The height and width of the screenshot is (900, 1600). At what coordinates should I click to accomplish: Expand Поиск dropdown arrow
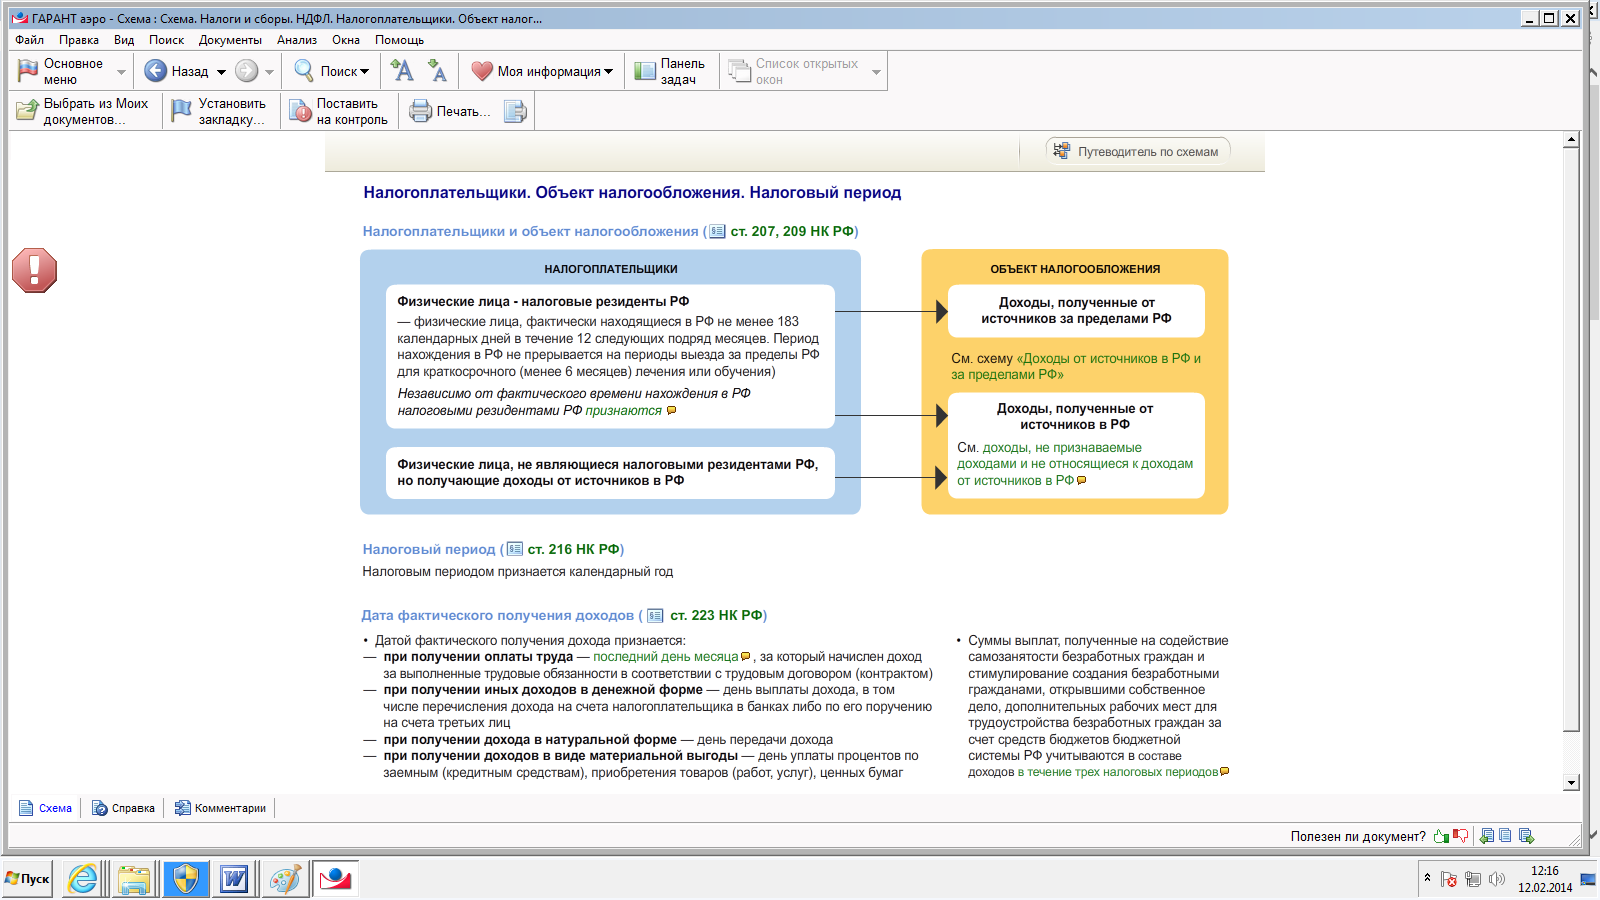364,72
